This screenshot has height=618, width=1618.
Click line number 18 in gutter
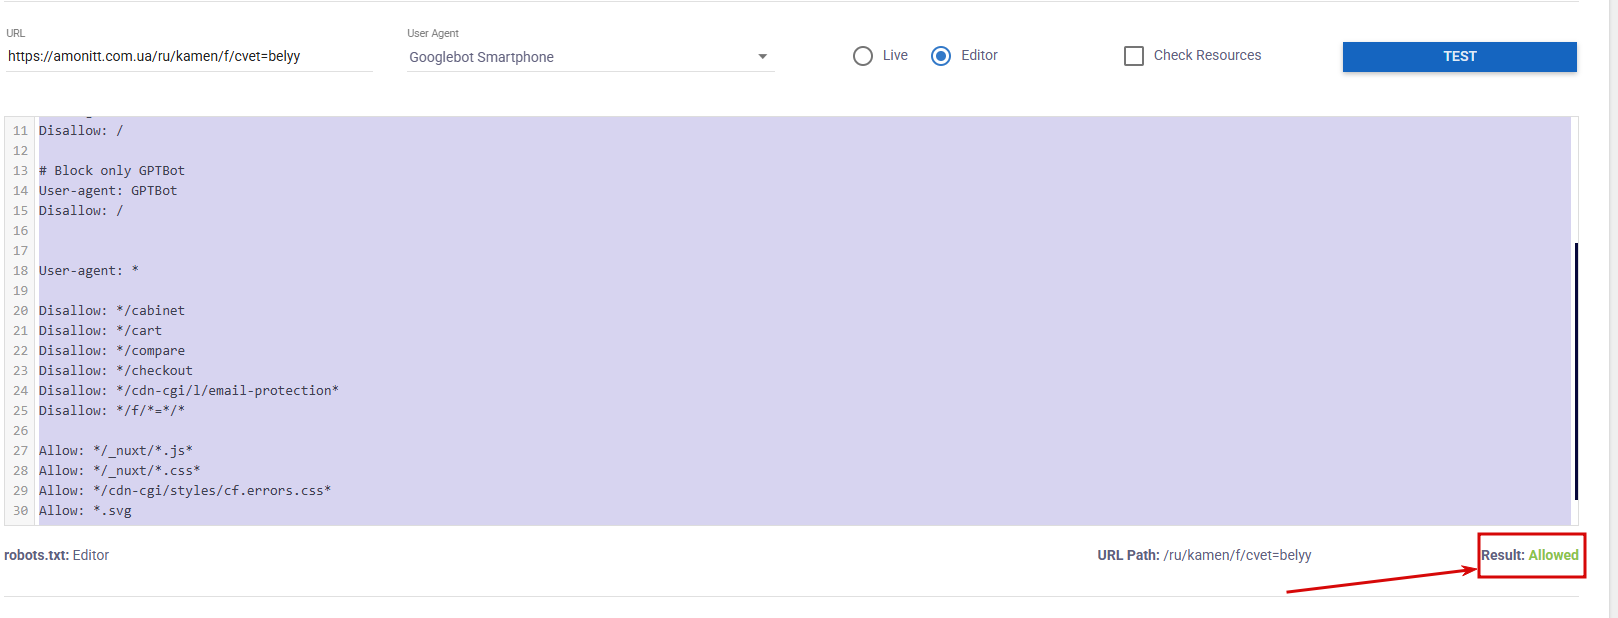click(x=20, y=270)
